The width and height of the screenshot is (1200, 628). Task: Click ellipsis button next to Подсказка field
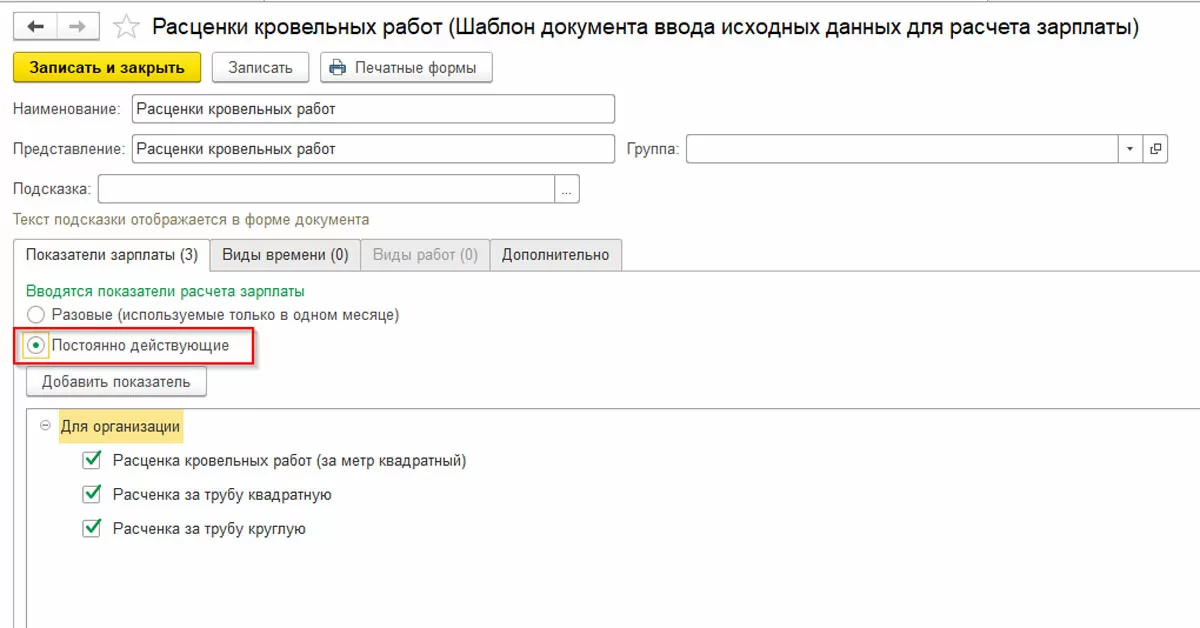pos(567,189)
